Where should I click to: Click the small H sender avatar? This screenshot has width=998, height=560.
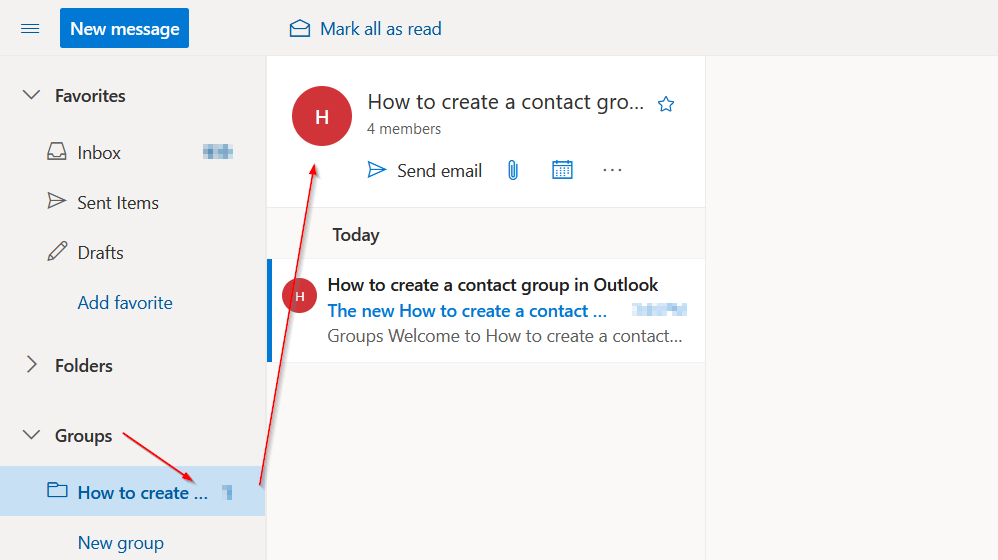(x=299, y=296)
